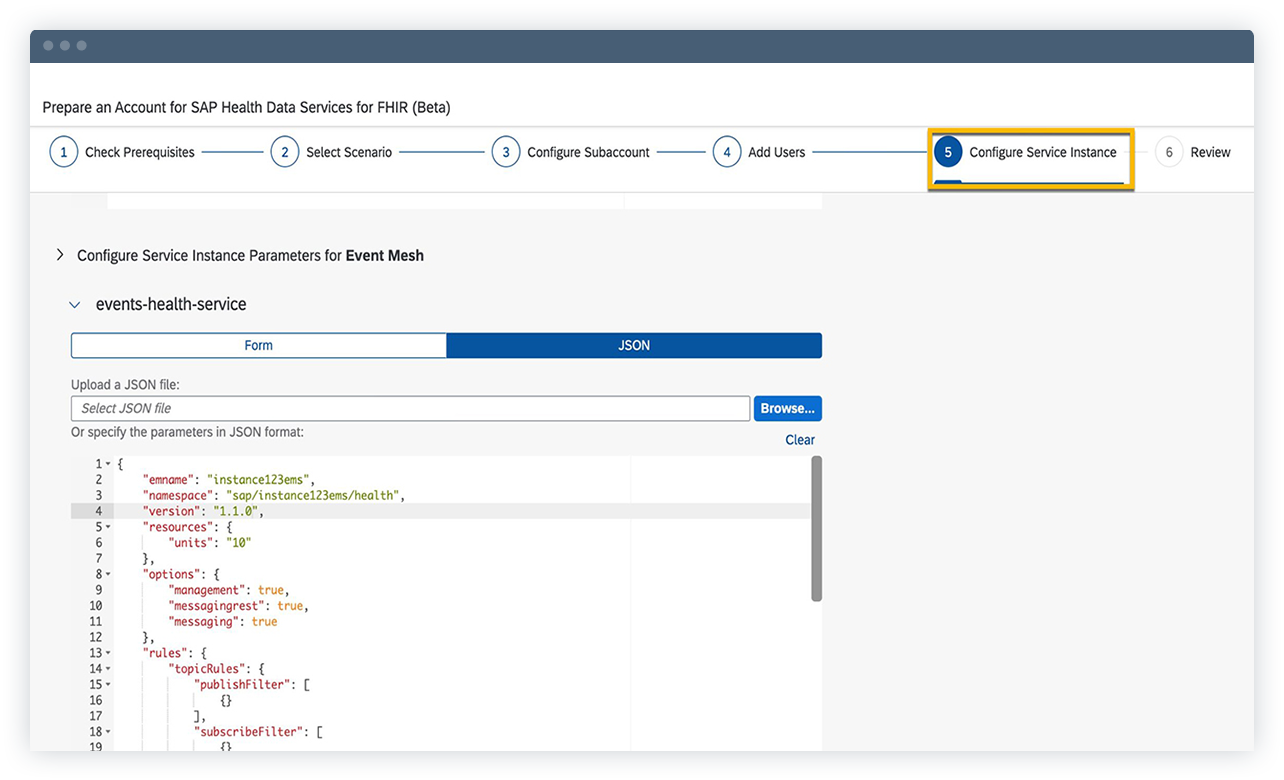Jump to step 6 Review
This screenshot has height=780, width=1284.
click(x=1168, y=152)
